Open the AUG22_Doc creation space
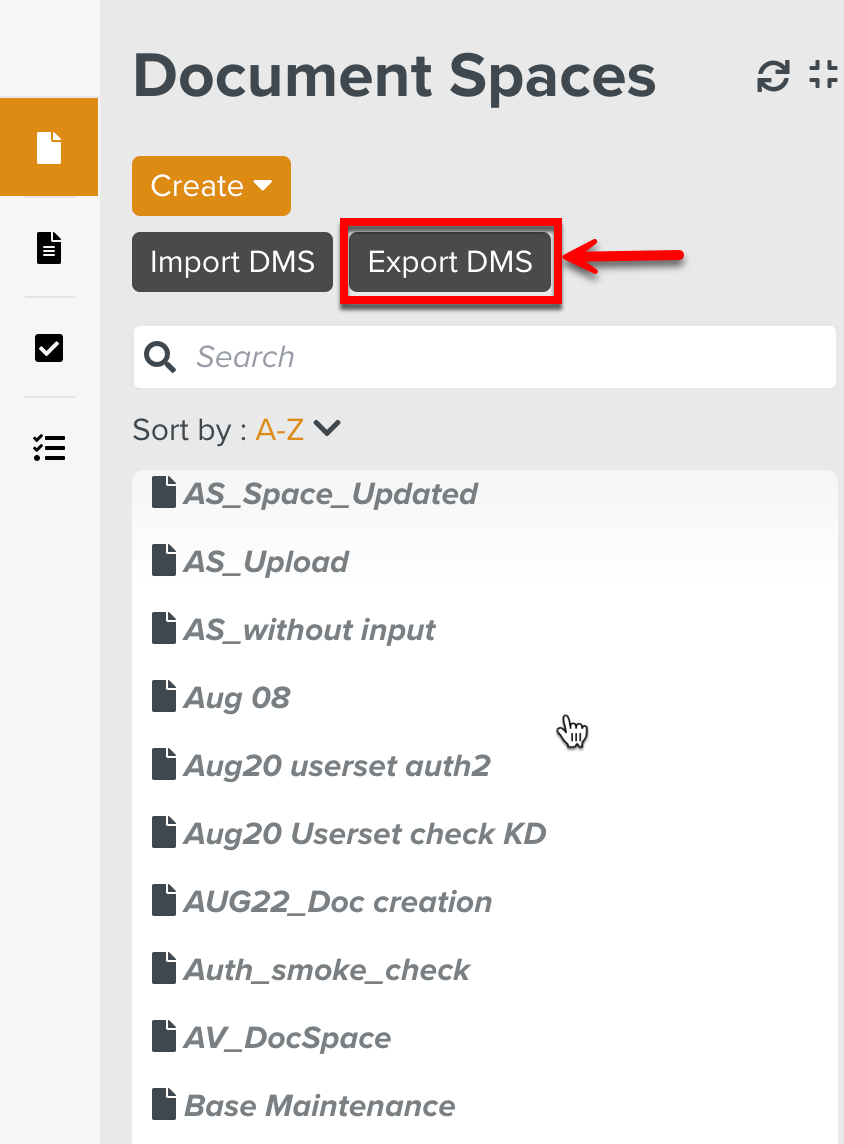The width and height of the screenshot is (844, 1144). (337, 900)
